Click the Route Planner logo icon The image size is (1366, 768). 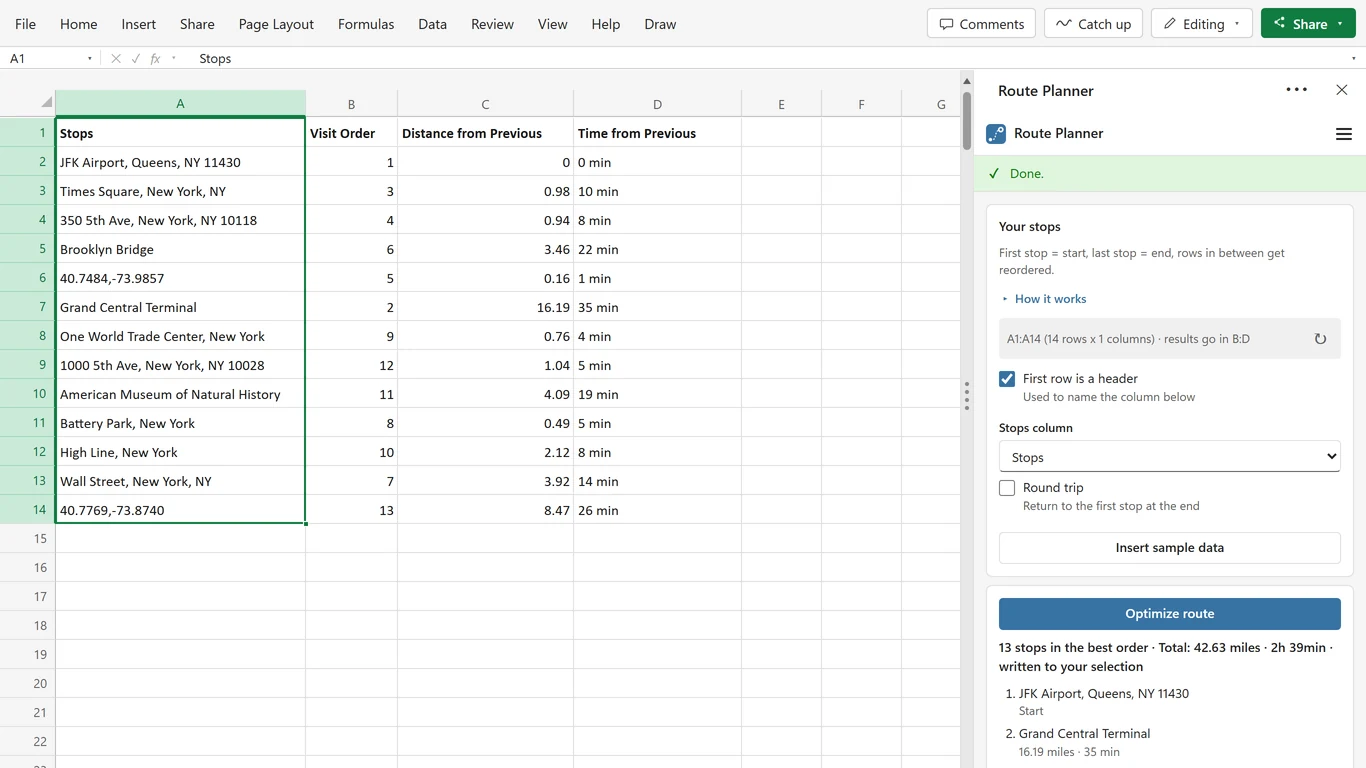point(995,134)
